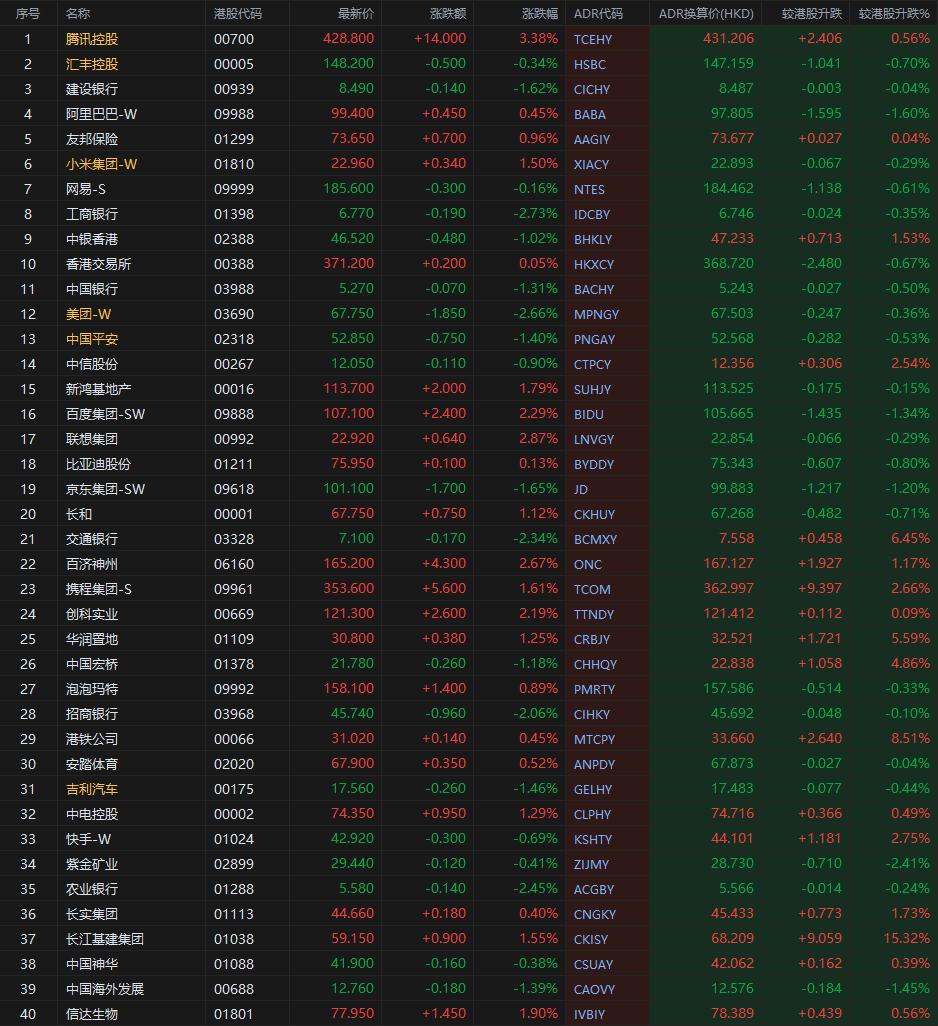
Task: Select the 中国海外发展 row name
Action: click(105, 989)
